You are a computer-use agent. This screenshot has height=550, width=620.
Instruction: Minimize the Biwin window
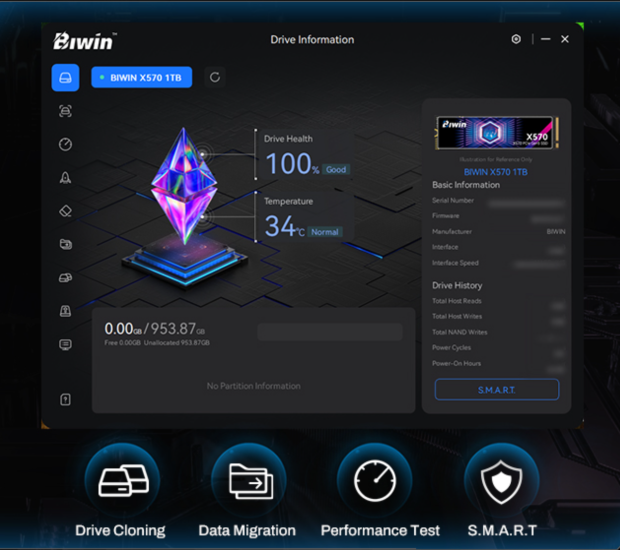tap(546, 39)
